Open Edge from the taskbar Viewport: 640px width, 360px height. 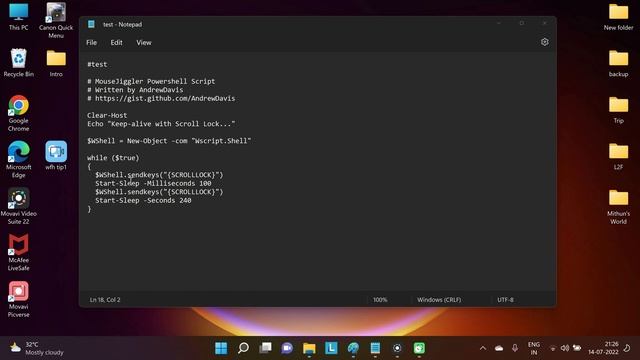(x=353, y=348)
